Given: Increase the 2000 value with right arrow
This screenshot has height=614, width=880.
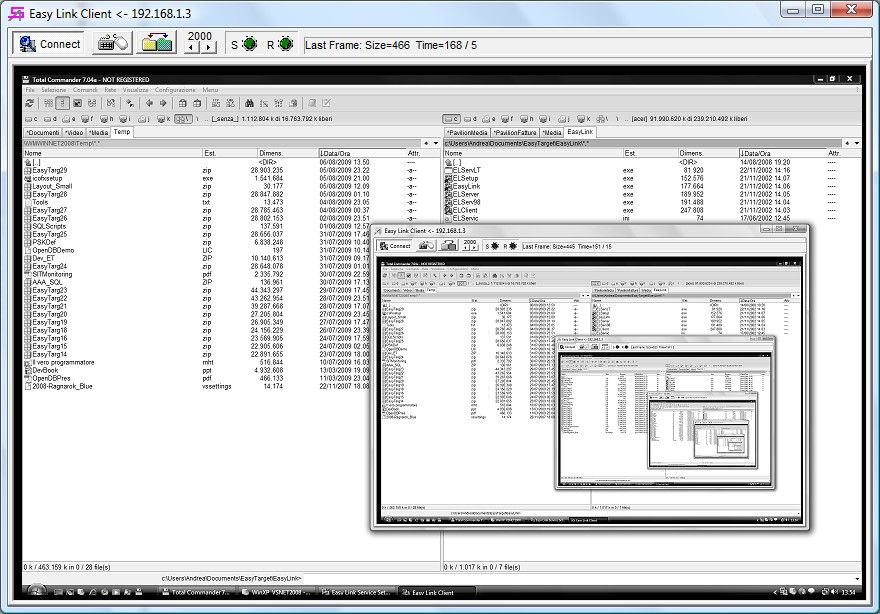Looking at the screenshot, I should point(208,48).
